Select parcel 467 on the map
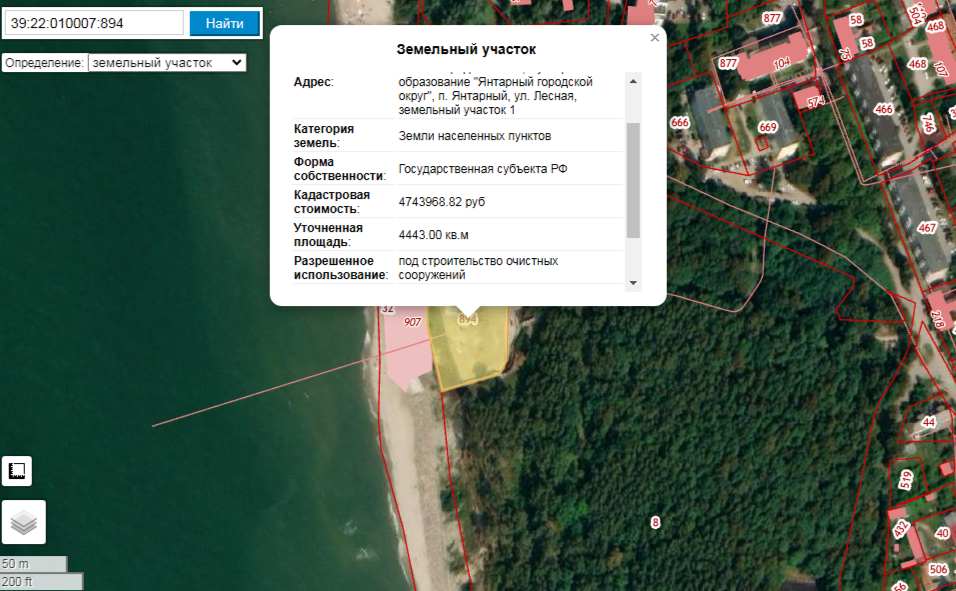Viewport: 956px width, 591px height. (926, 228)
